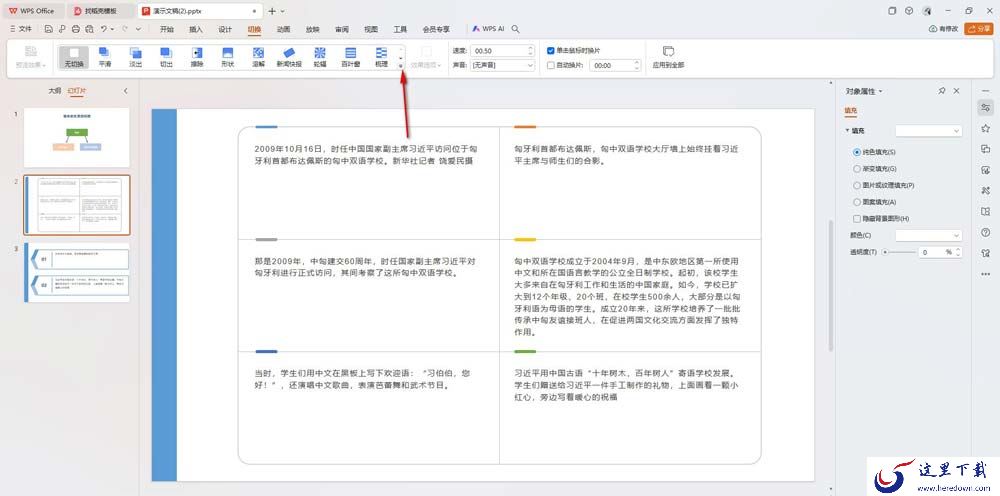Screen dimensions: 1000x496
Task: Click 应用到全部 (apply to all slides)
Action: coord(668,57)
